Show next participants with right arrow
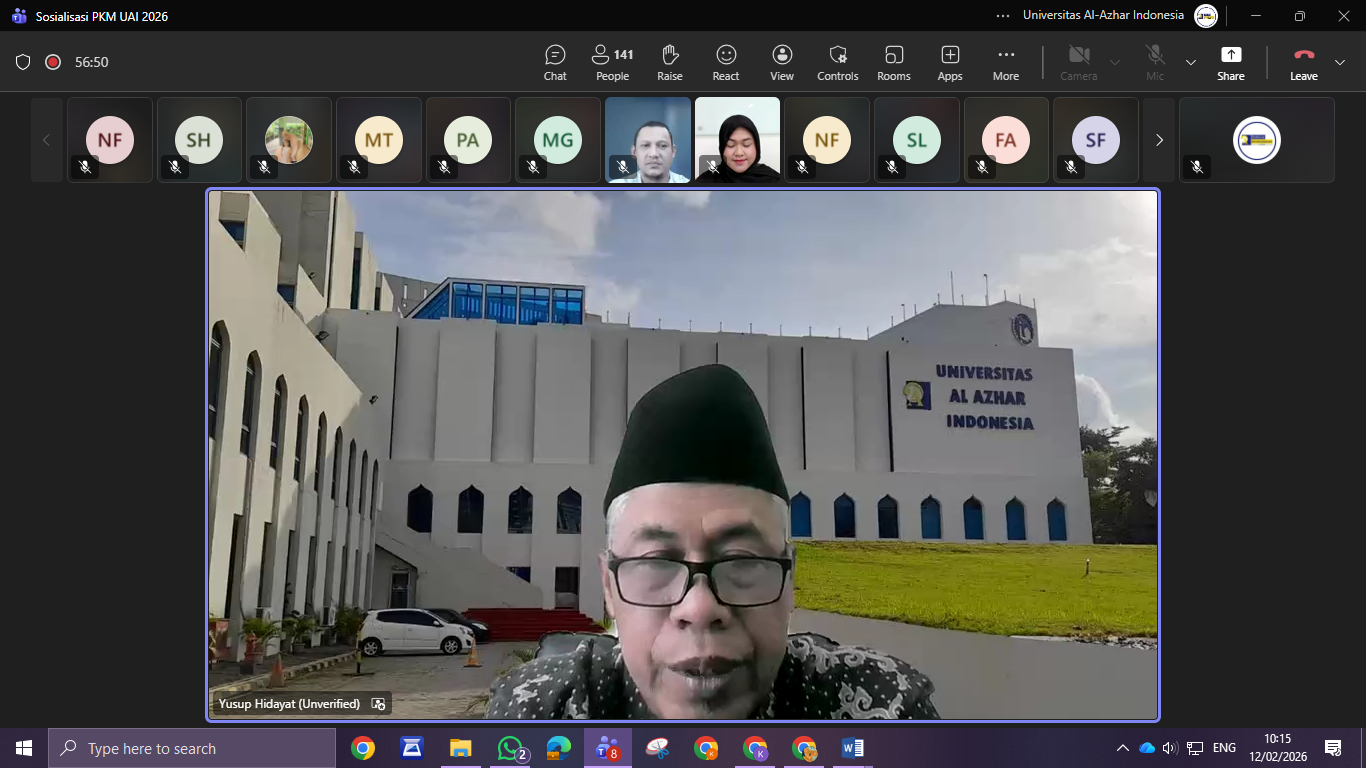 (1159, 140)
